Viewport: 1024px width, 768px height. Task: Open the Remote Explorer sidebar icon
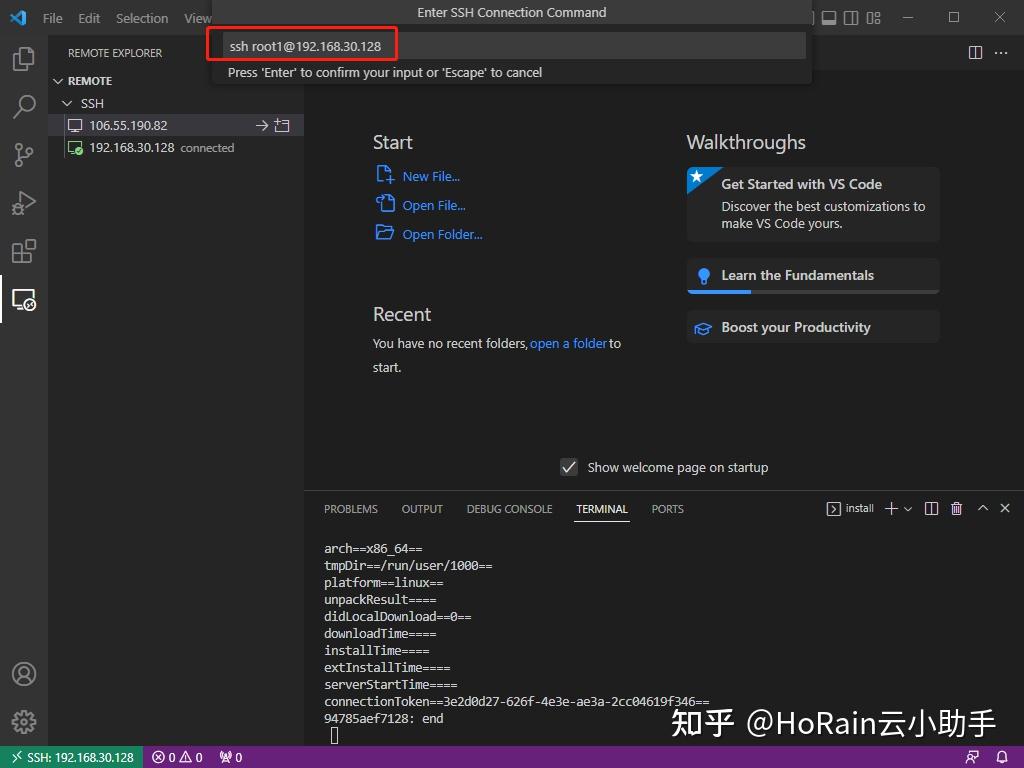(x=24, y=299)
